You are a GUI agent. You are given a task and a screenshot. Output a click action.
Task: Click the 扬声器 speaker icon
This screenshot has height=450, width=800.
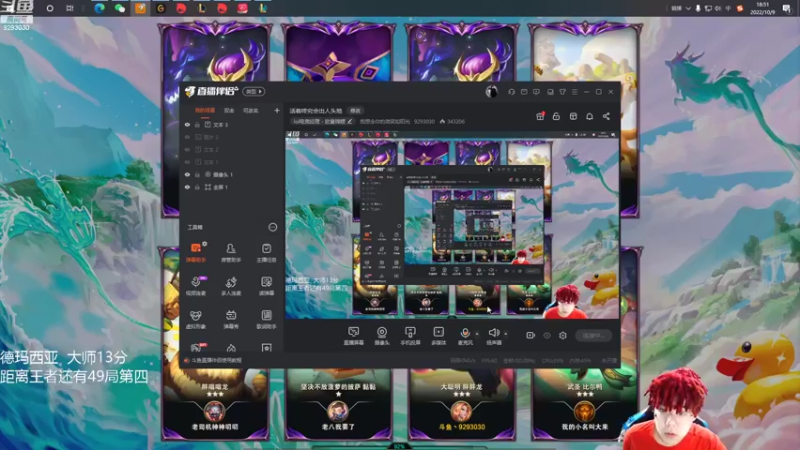click(x=493, y=333)
